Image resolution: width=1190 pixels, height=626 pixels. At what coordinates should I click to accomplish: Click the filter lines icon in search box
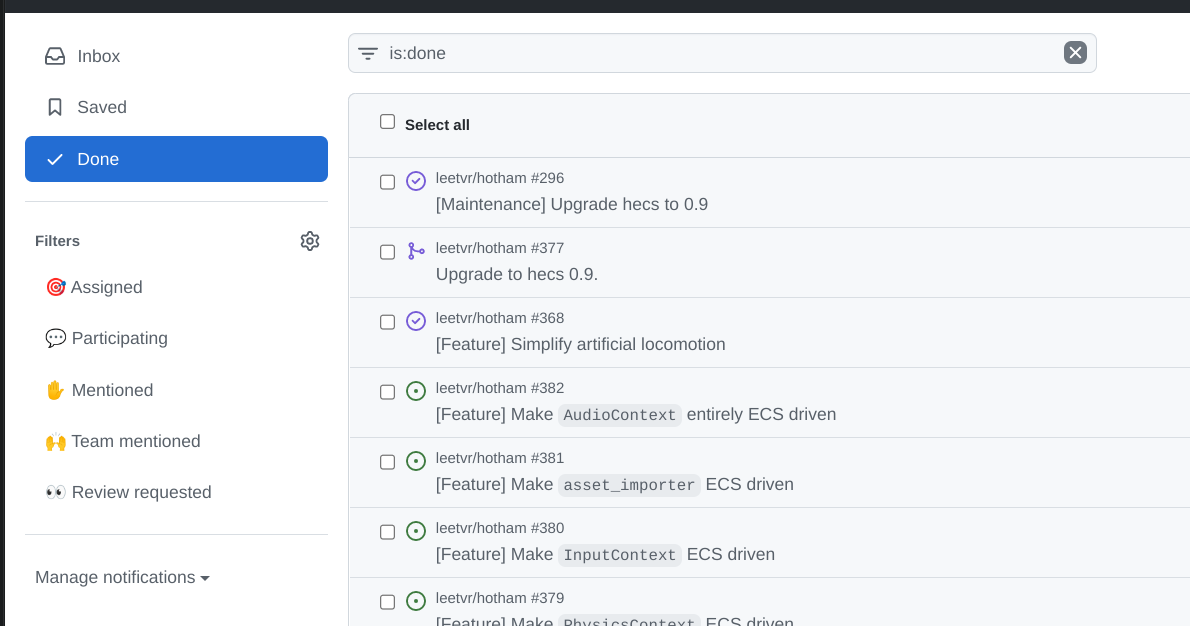(368, 54)
